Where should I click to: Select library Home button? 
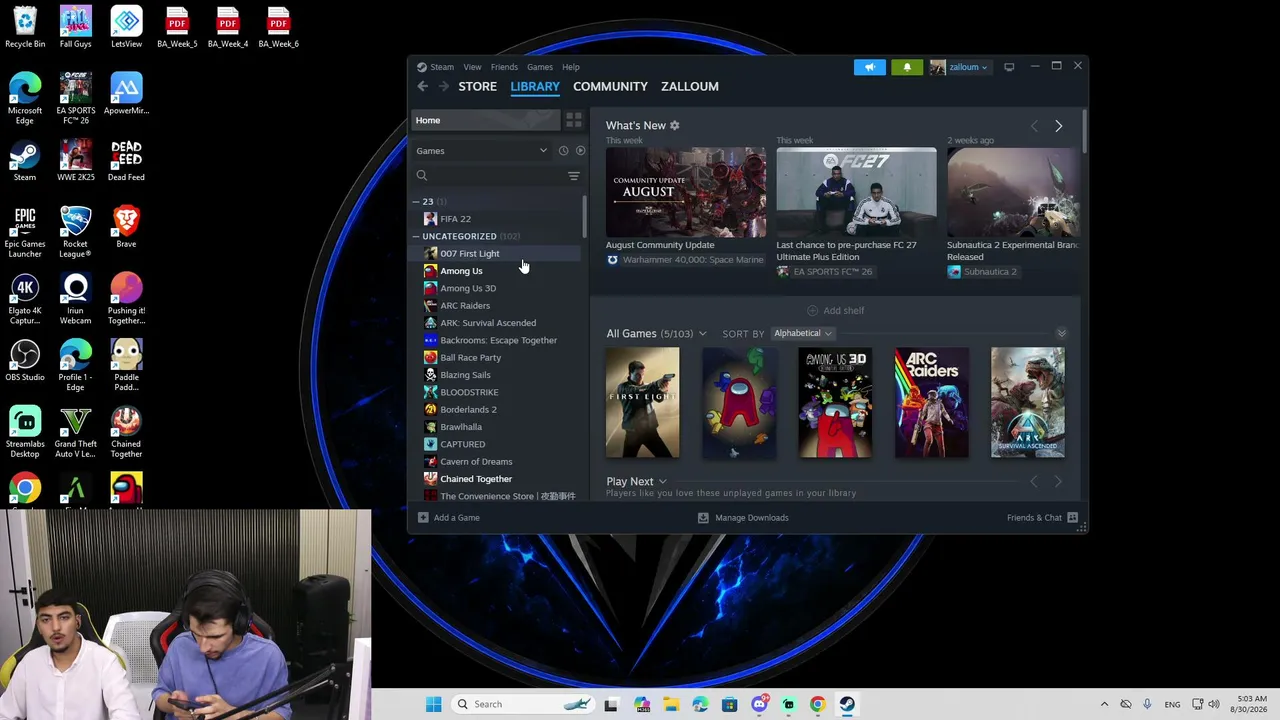[486, 120]
